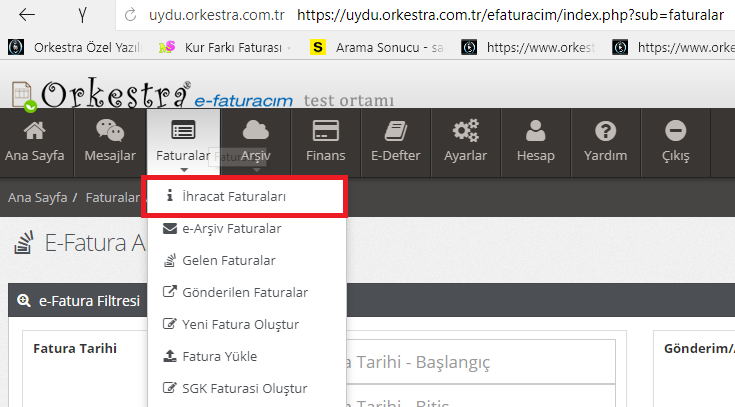Open the Yardım question mark menu

pyautogui.click(x=606, y=142)
